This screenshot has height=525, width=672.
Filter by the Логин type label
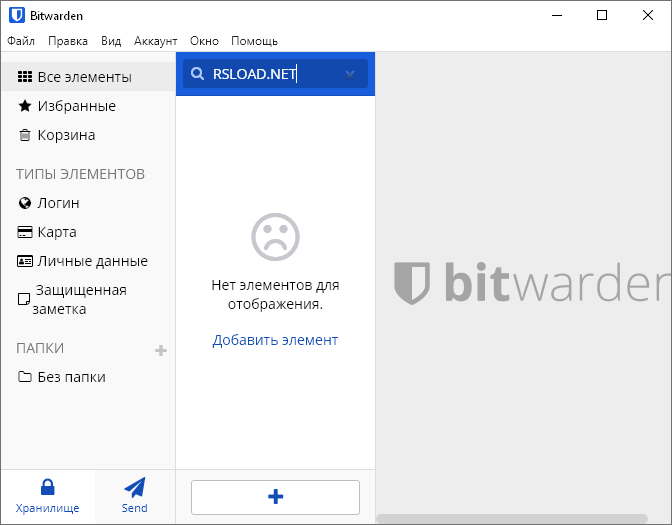coord(58,203)
